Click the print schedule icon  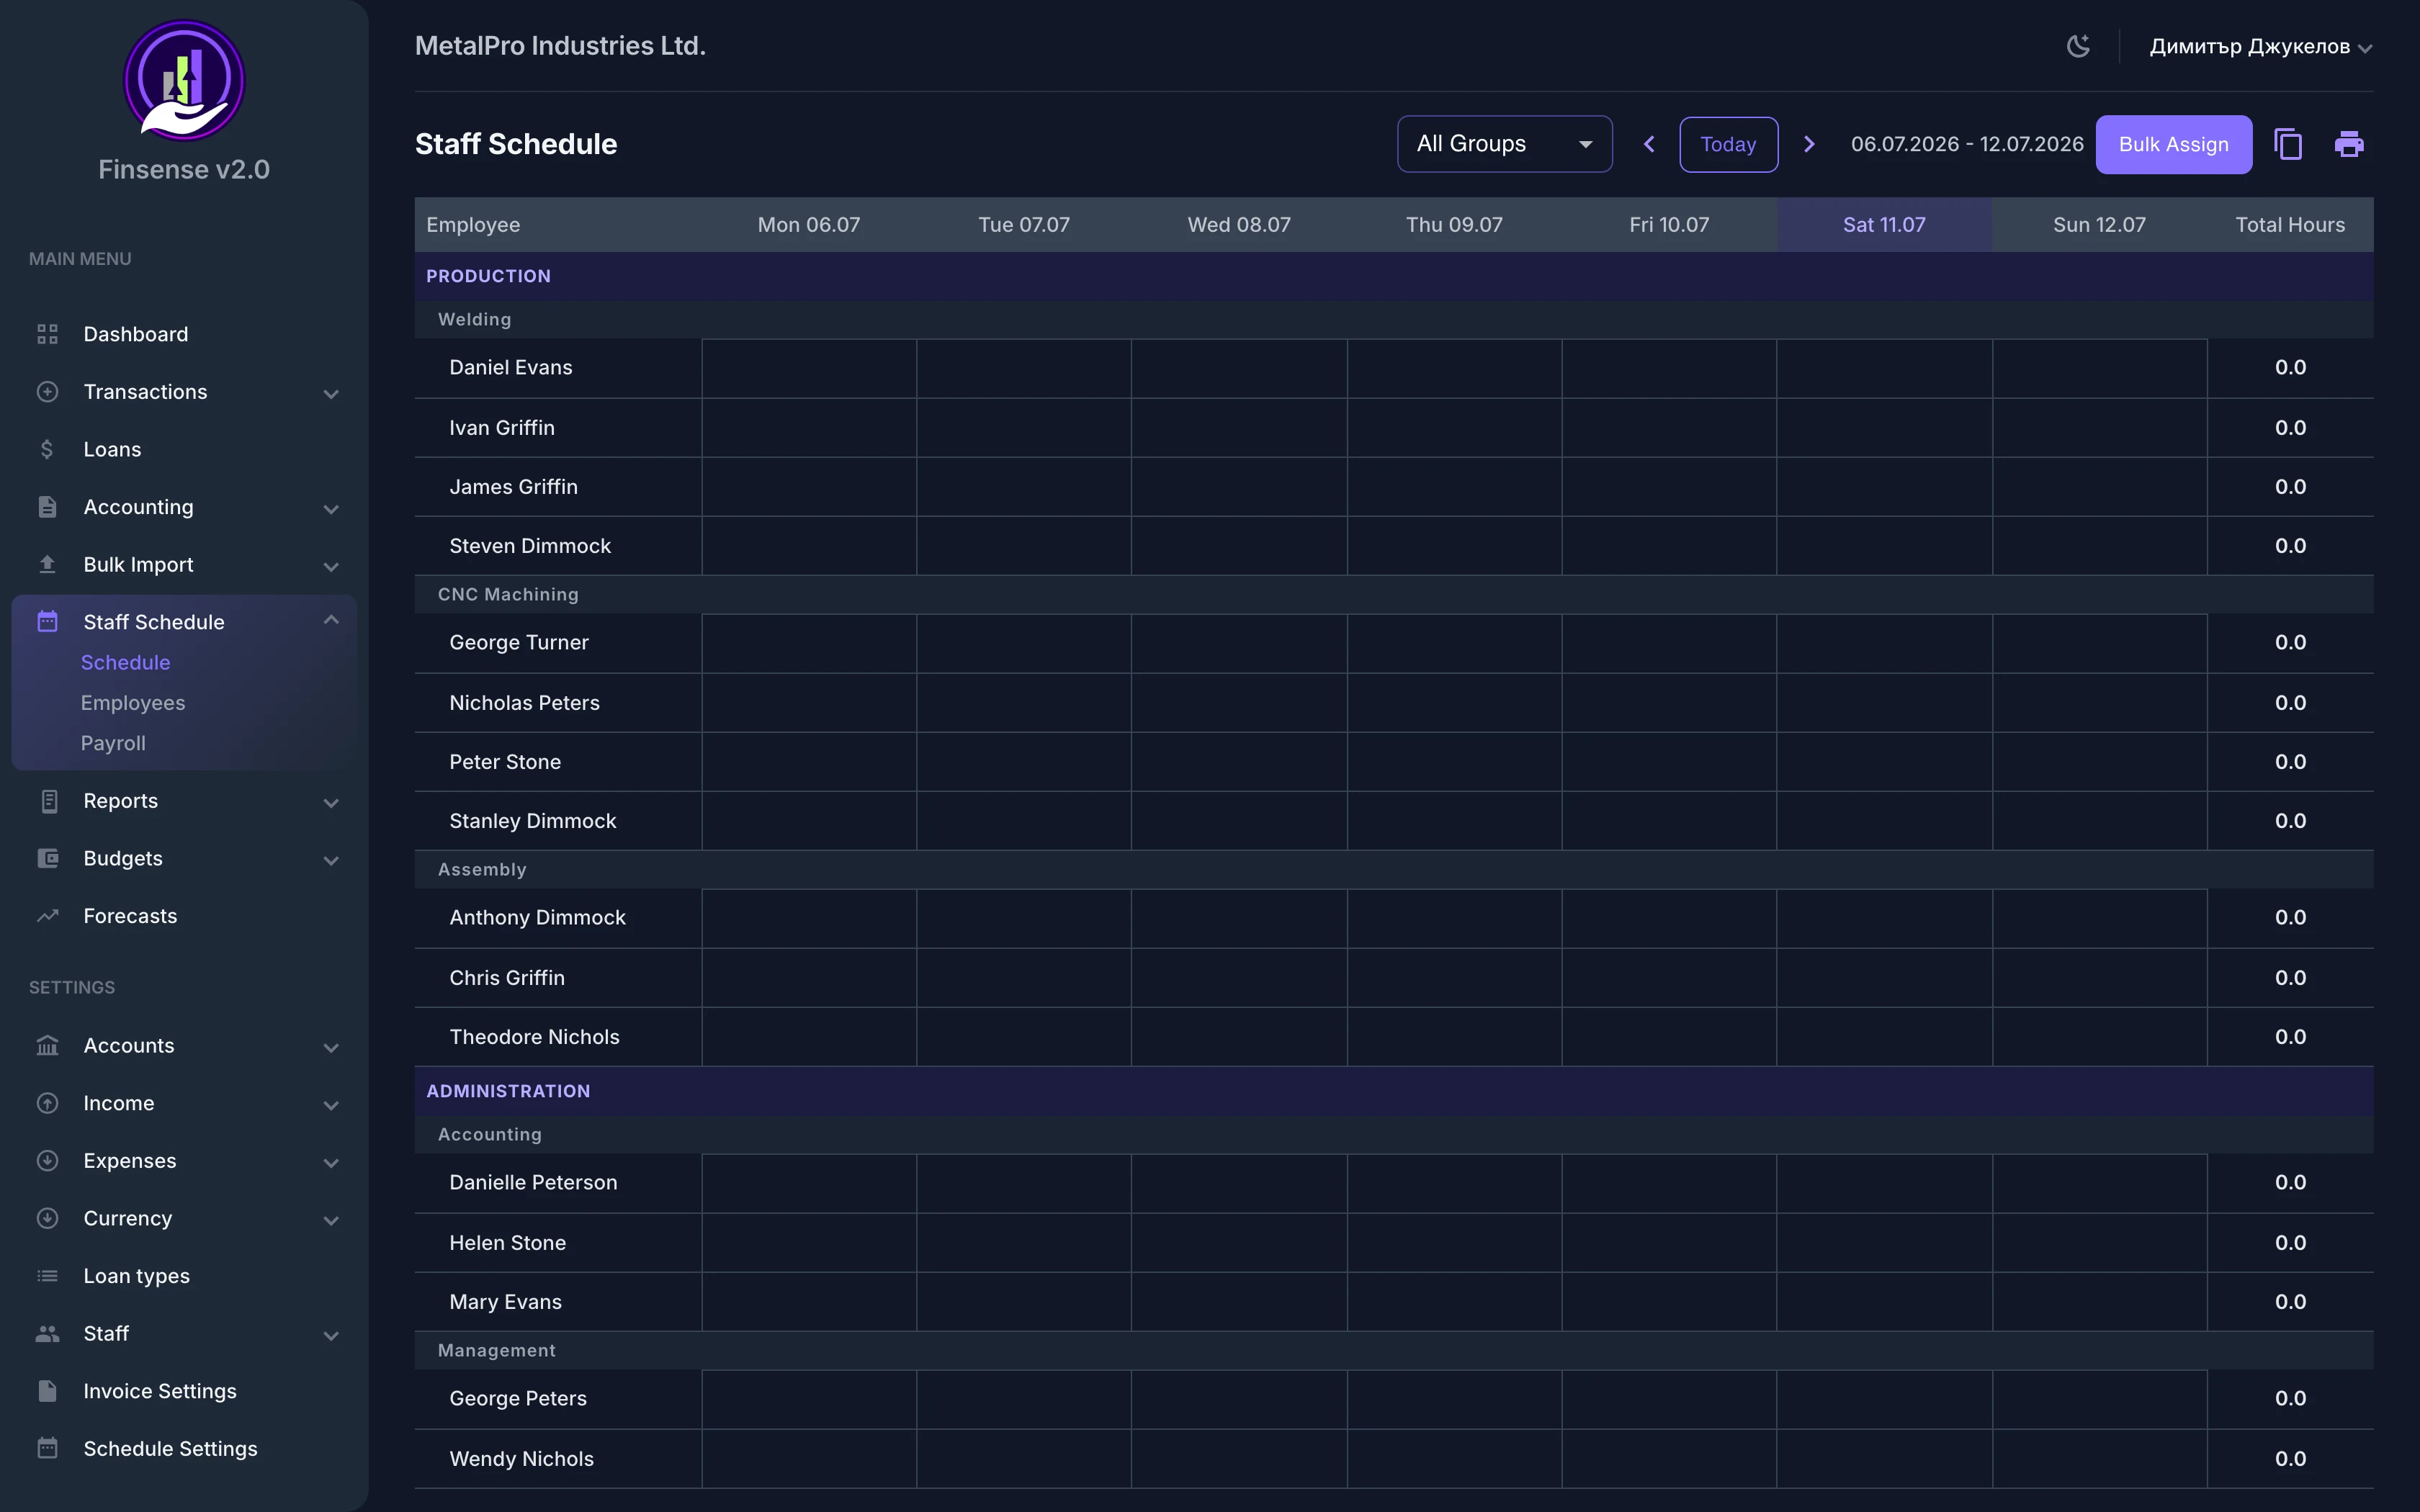2349,145
